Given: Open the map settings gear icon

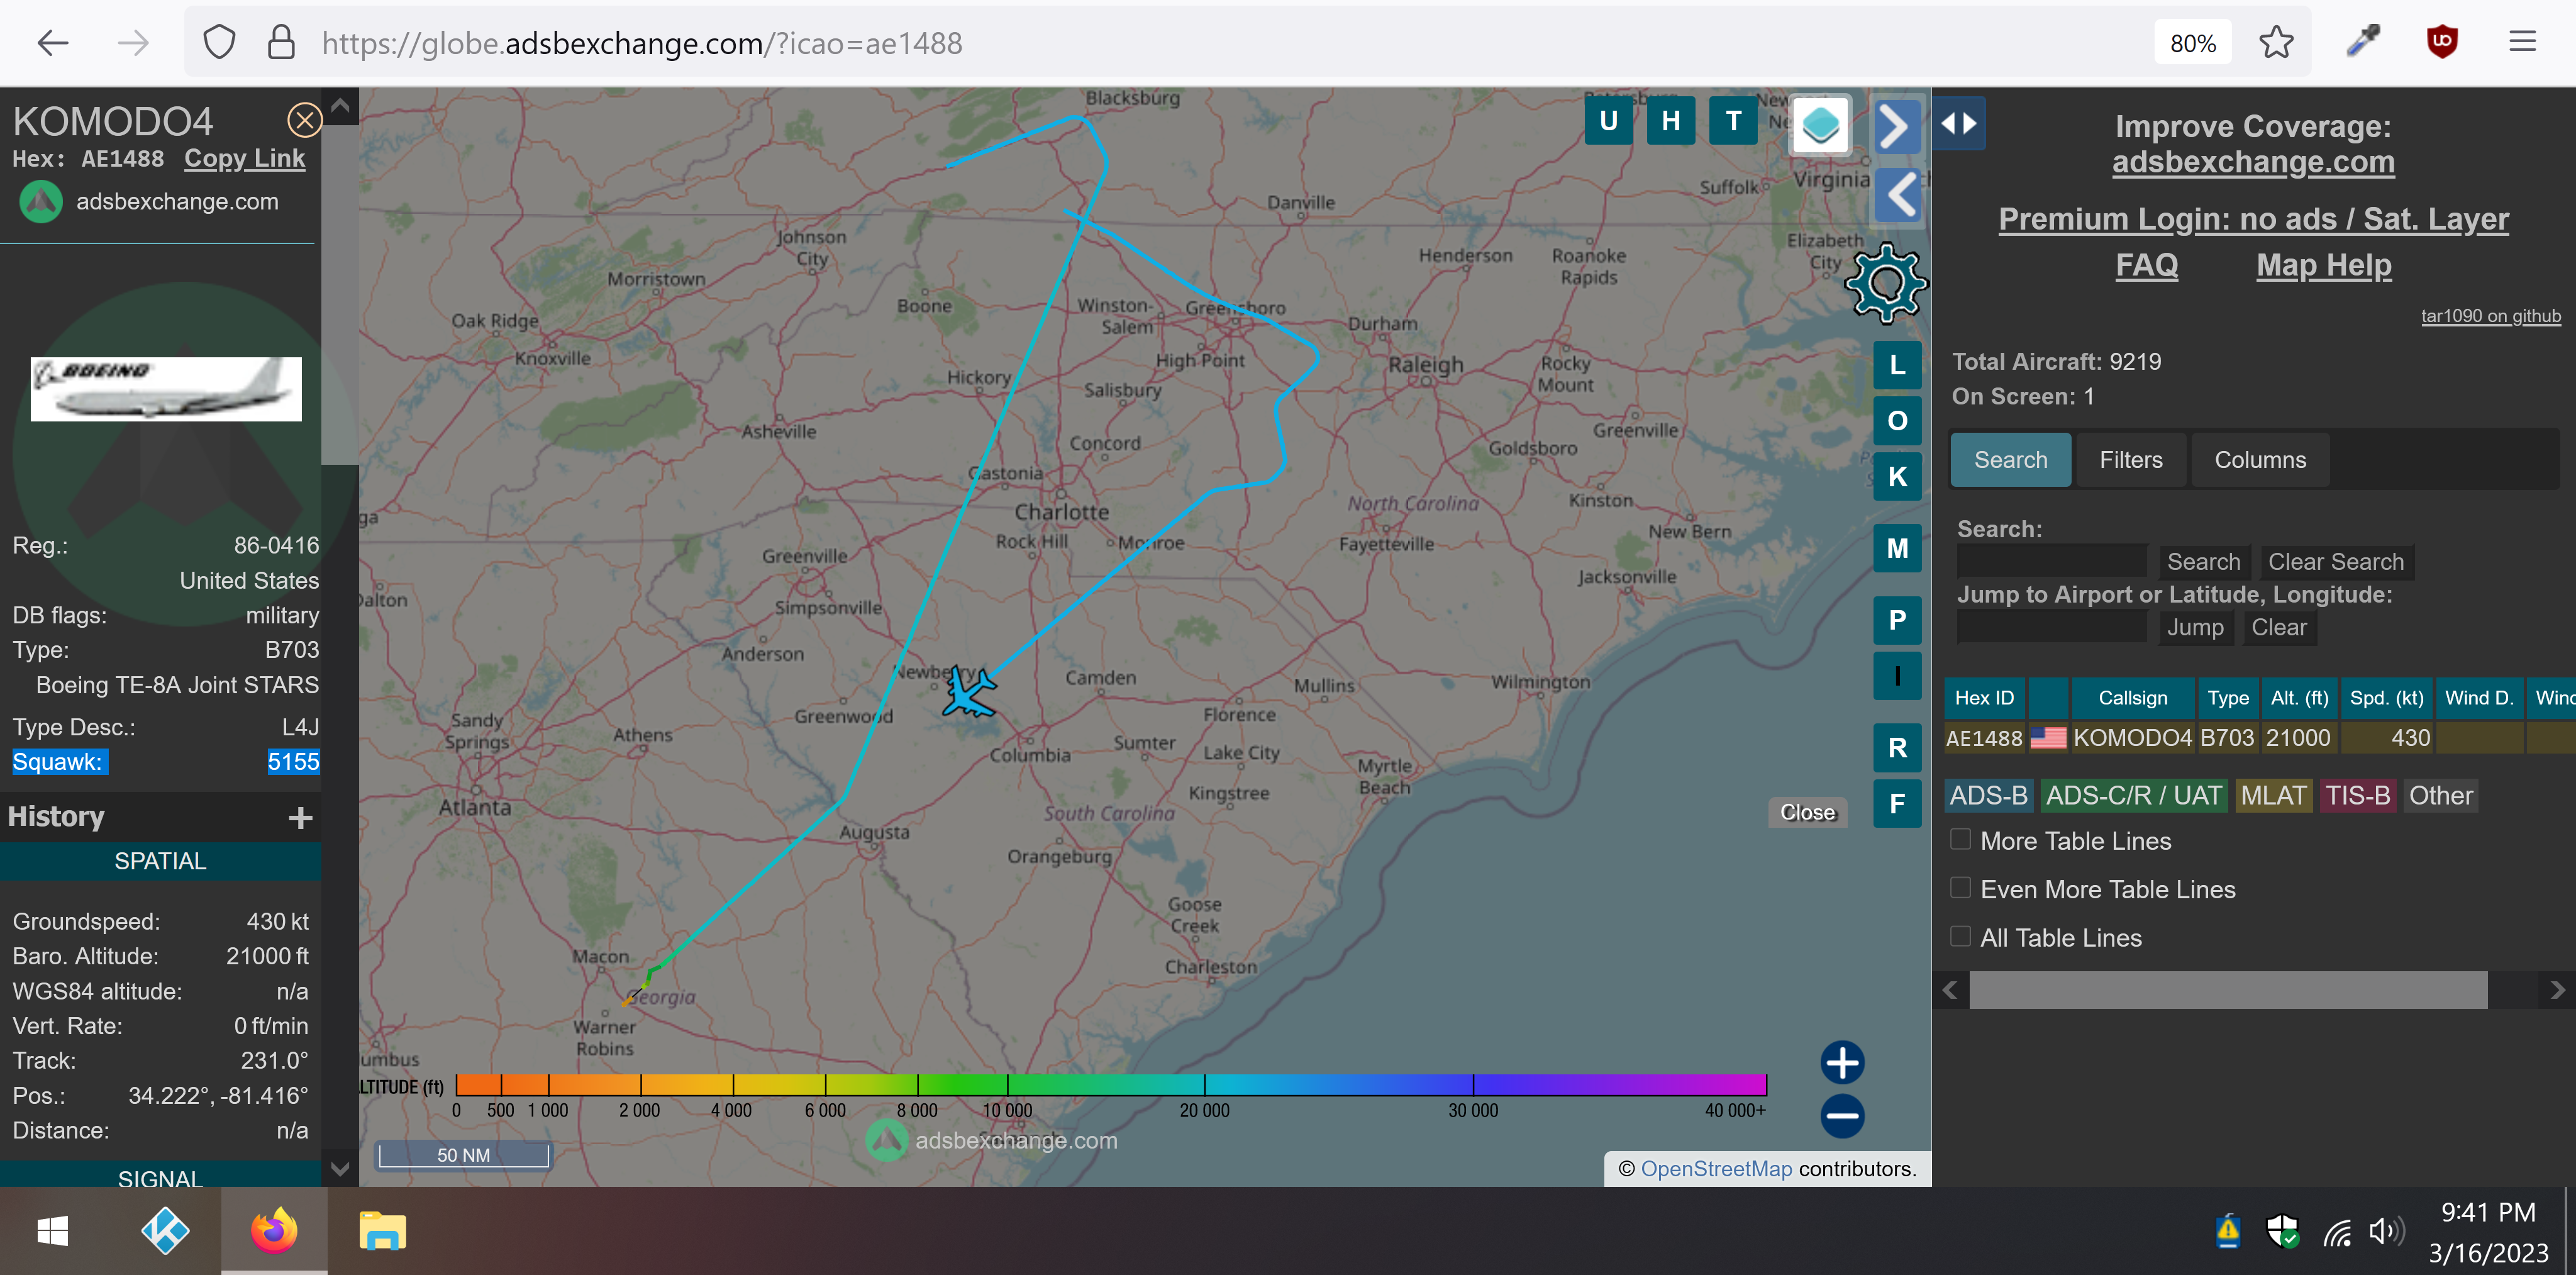Looking at the screenshot, I should click(1886, 284).
